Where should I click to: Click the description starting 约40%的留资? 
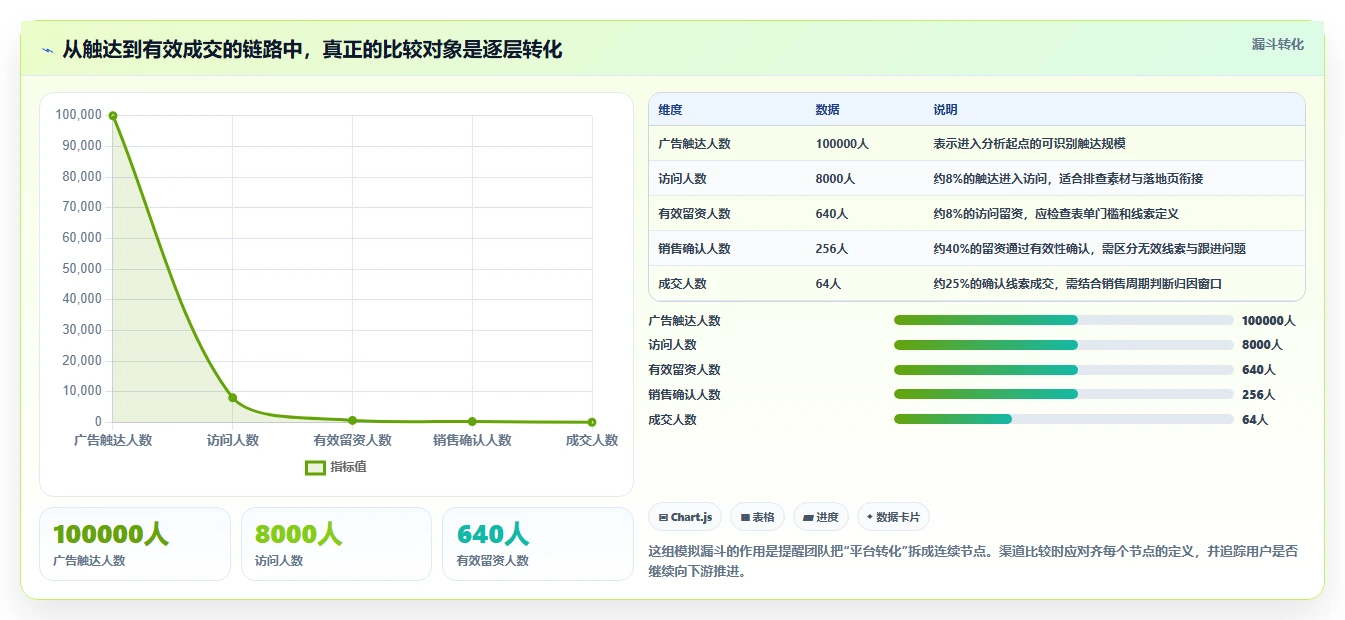pyautogui.click(x=1089, y=249)
